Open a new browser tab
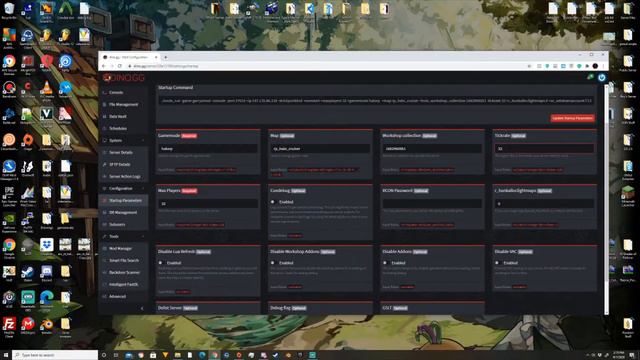The image size is (640, 360). coord(166,57)
